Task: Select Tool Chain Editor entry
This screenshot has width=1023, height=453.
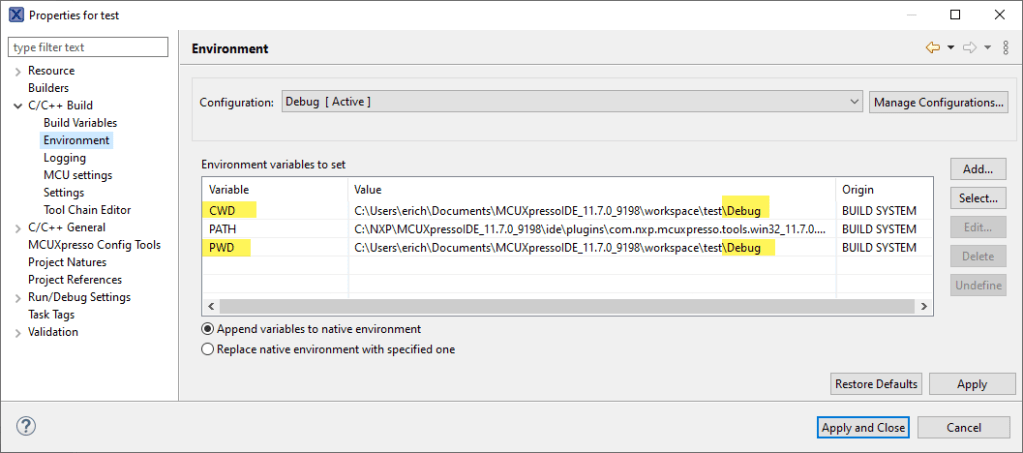Action: pyautogui.click(x=87, y=210)
